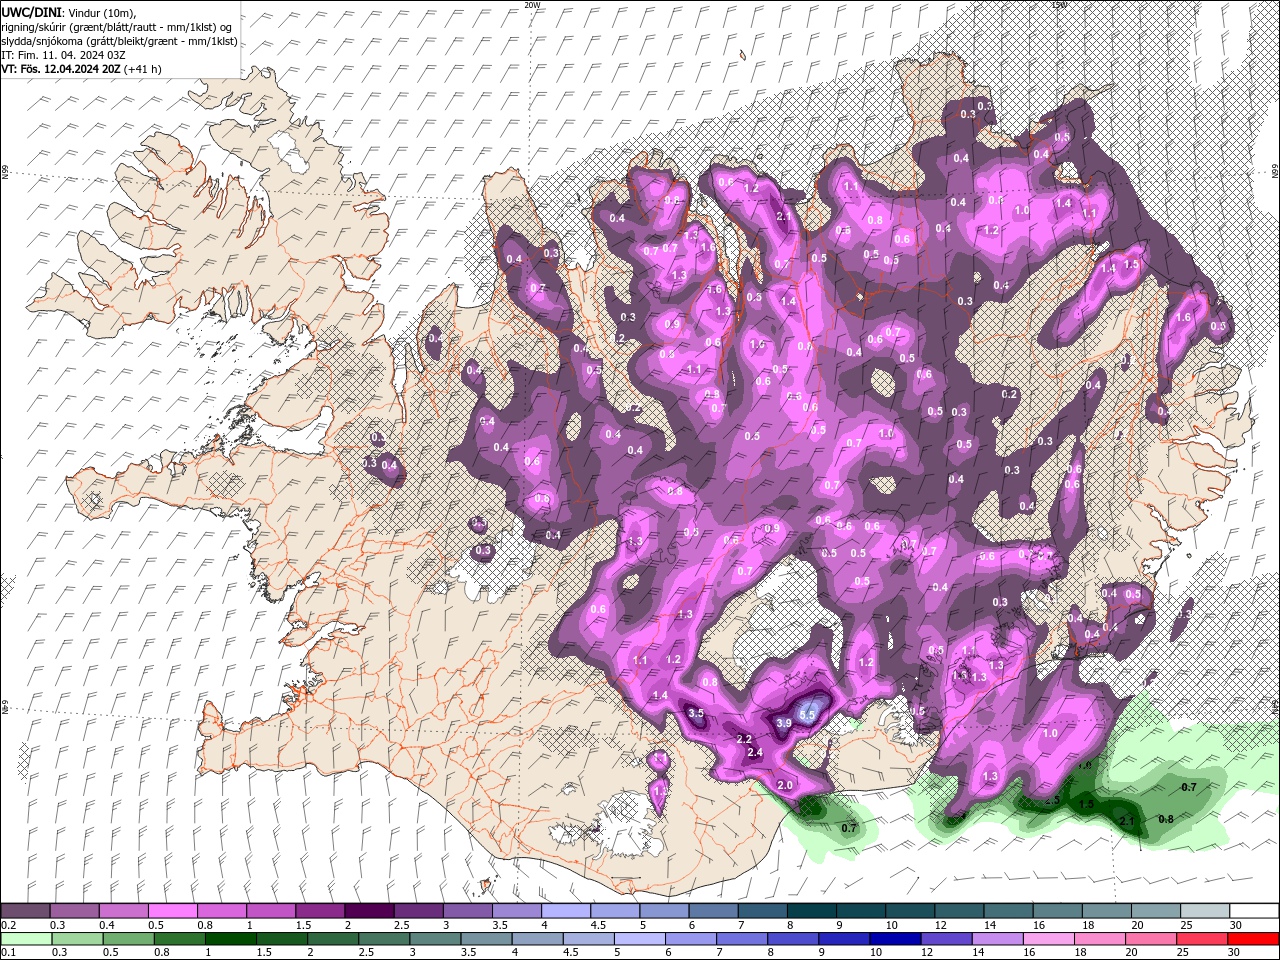Click the snow legend swatch between 2.5 and 3
The image size is (1280, 960).
click(x=417, y=911)
